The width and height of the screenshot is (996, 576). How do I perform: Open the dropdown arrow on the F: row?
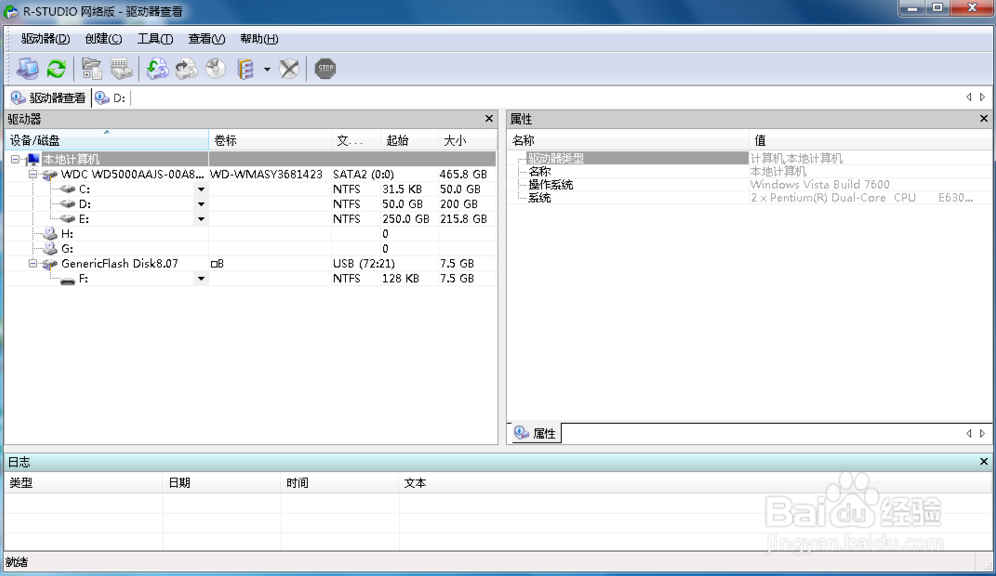(201, 279)
